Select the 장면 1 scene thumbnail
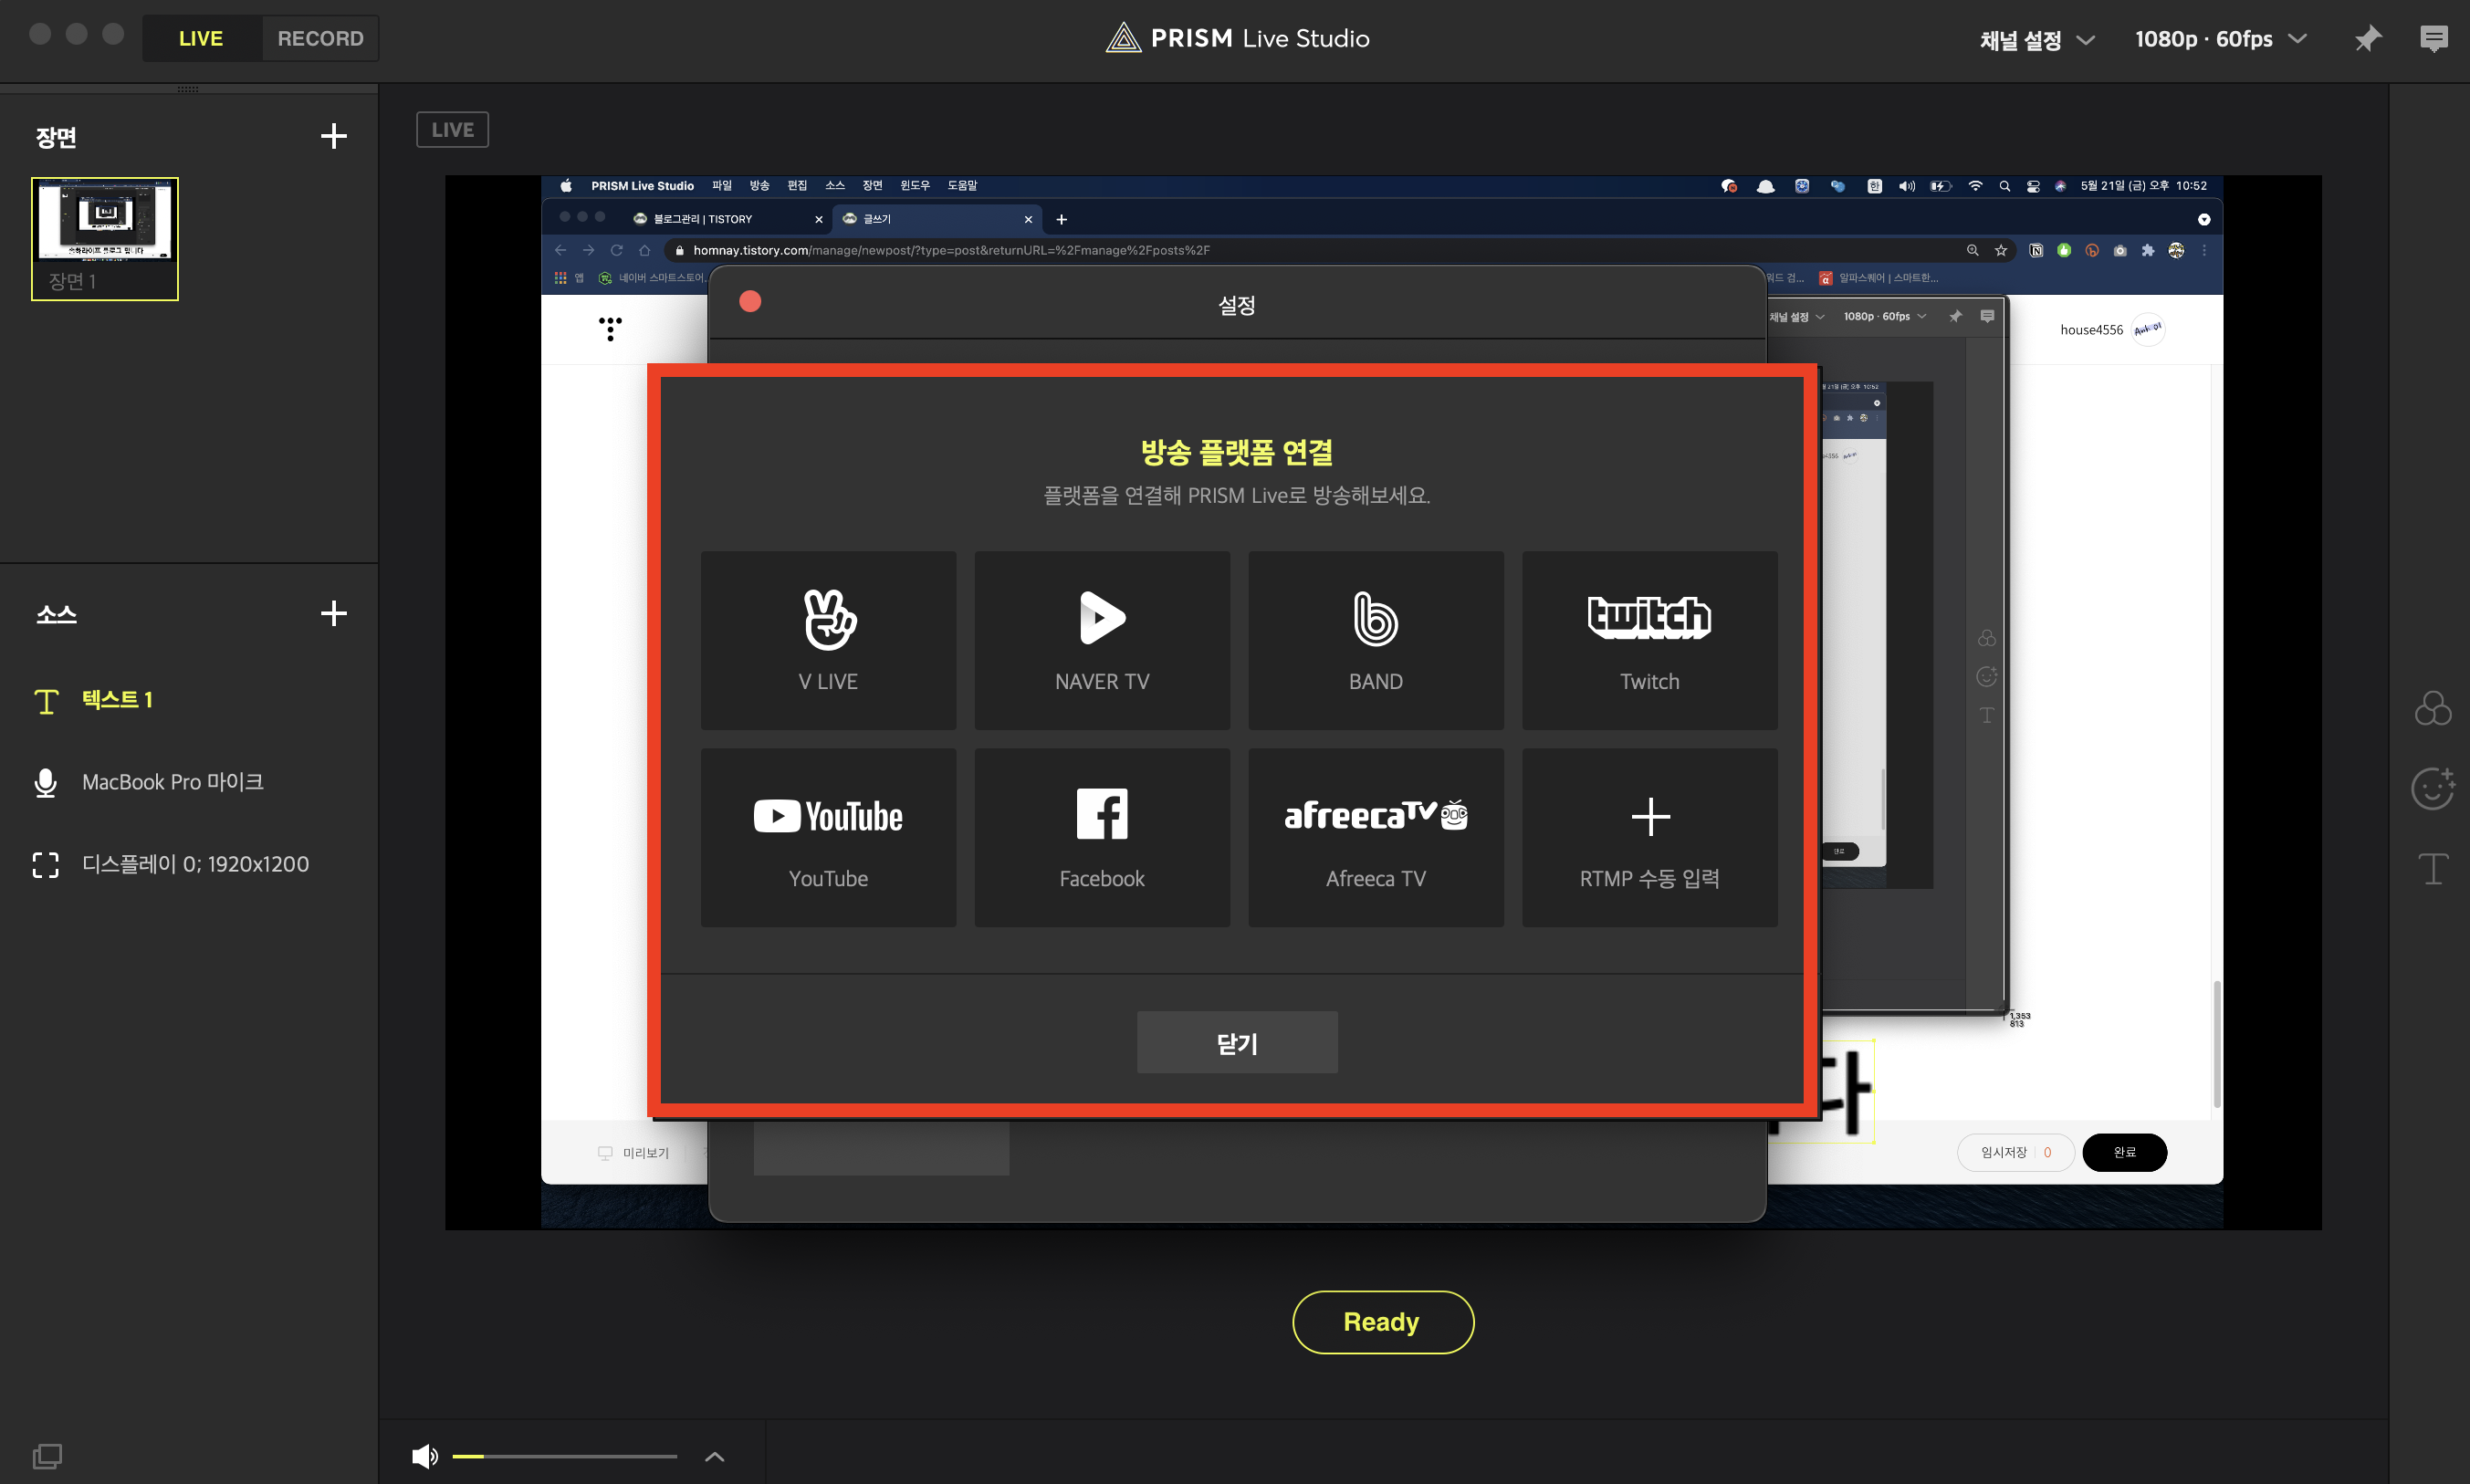 pyautogui.click(x=105, y=239)
